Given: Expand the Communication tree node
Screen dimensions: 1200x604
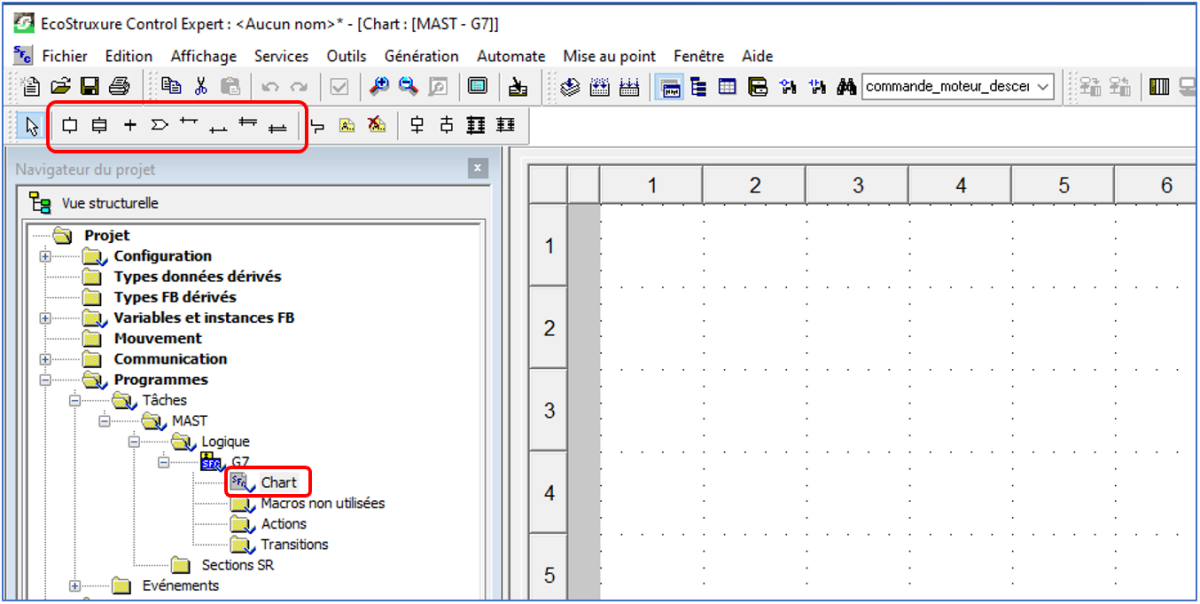Looking at the screenshot, I should click(x=45, y=359).
